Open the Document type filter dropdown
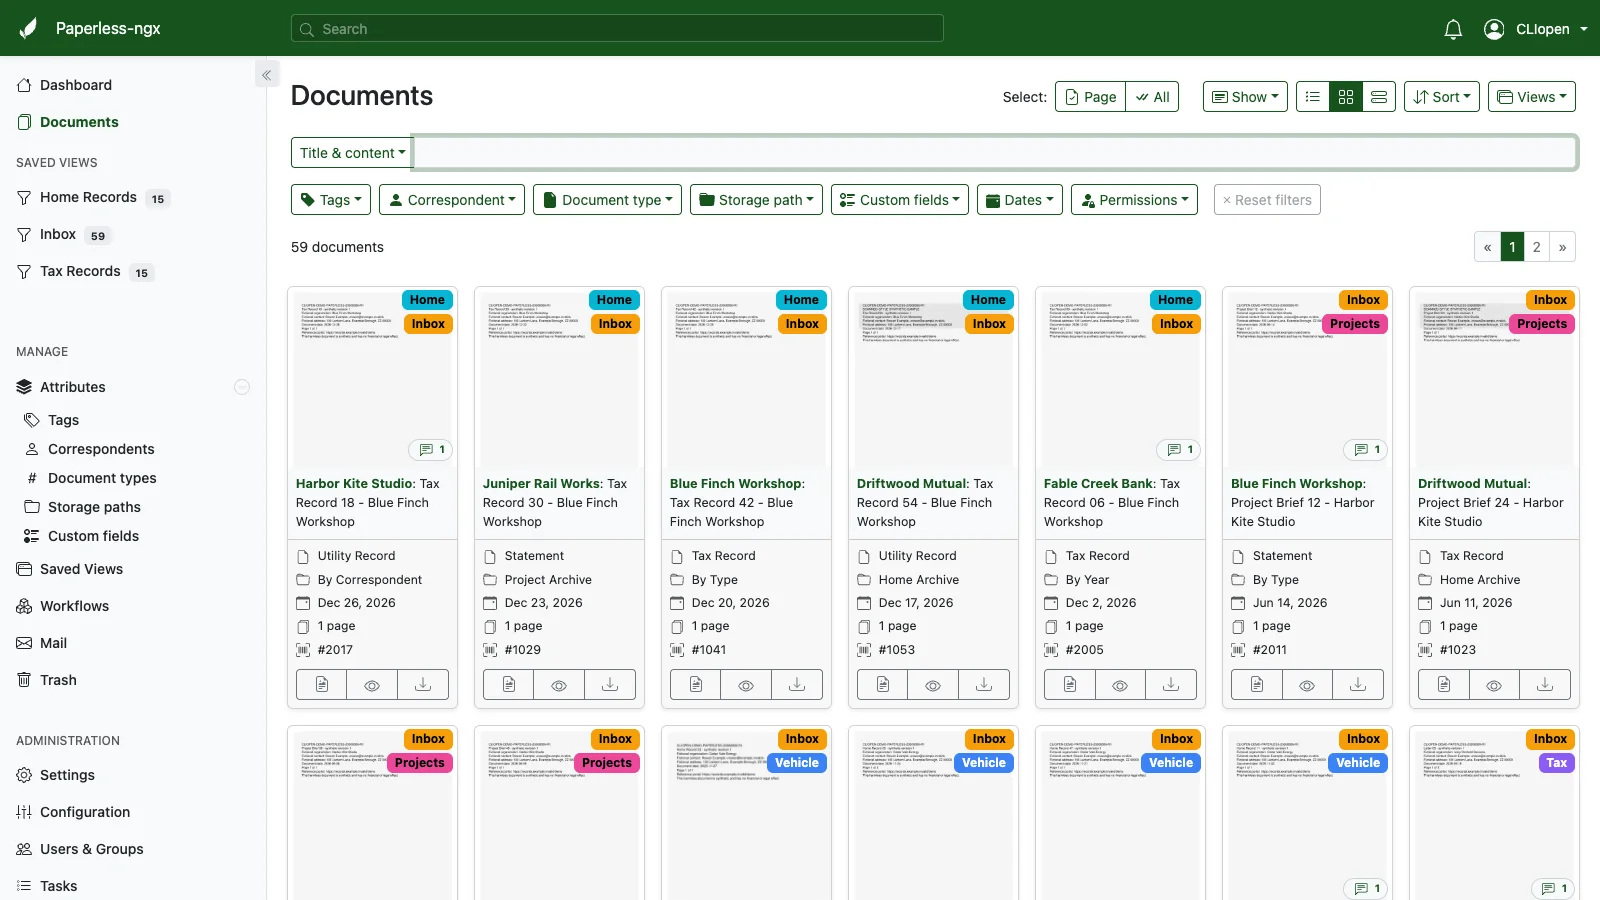Viewport: 1600px width, 900px height. [x=608, y=200]
